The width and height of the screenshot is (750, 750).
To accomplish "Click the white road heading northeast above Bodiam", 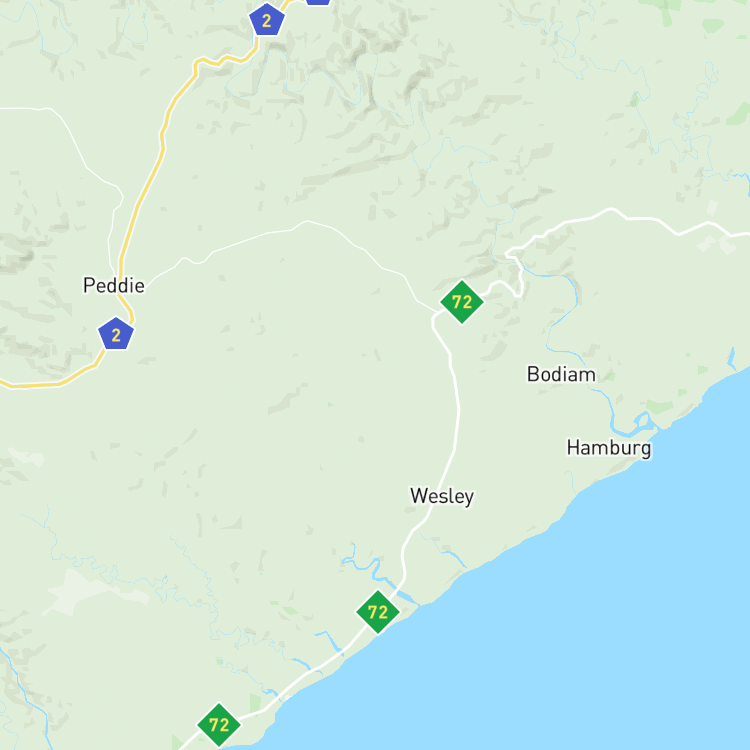I will [x=622, y=216].
